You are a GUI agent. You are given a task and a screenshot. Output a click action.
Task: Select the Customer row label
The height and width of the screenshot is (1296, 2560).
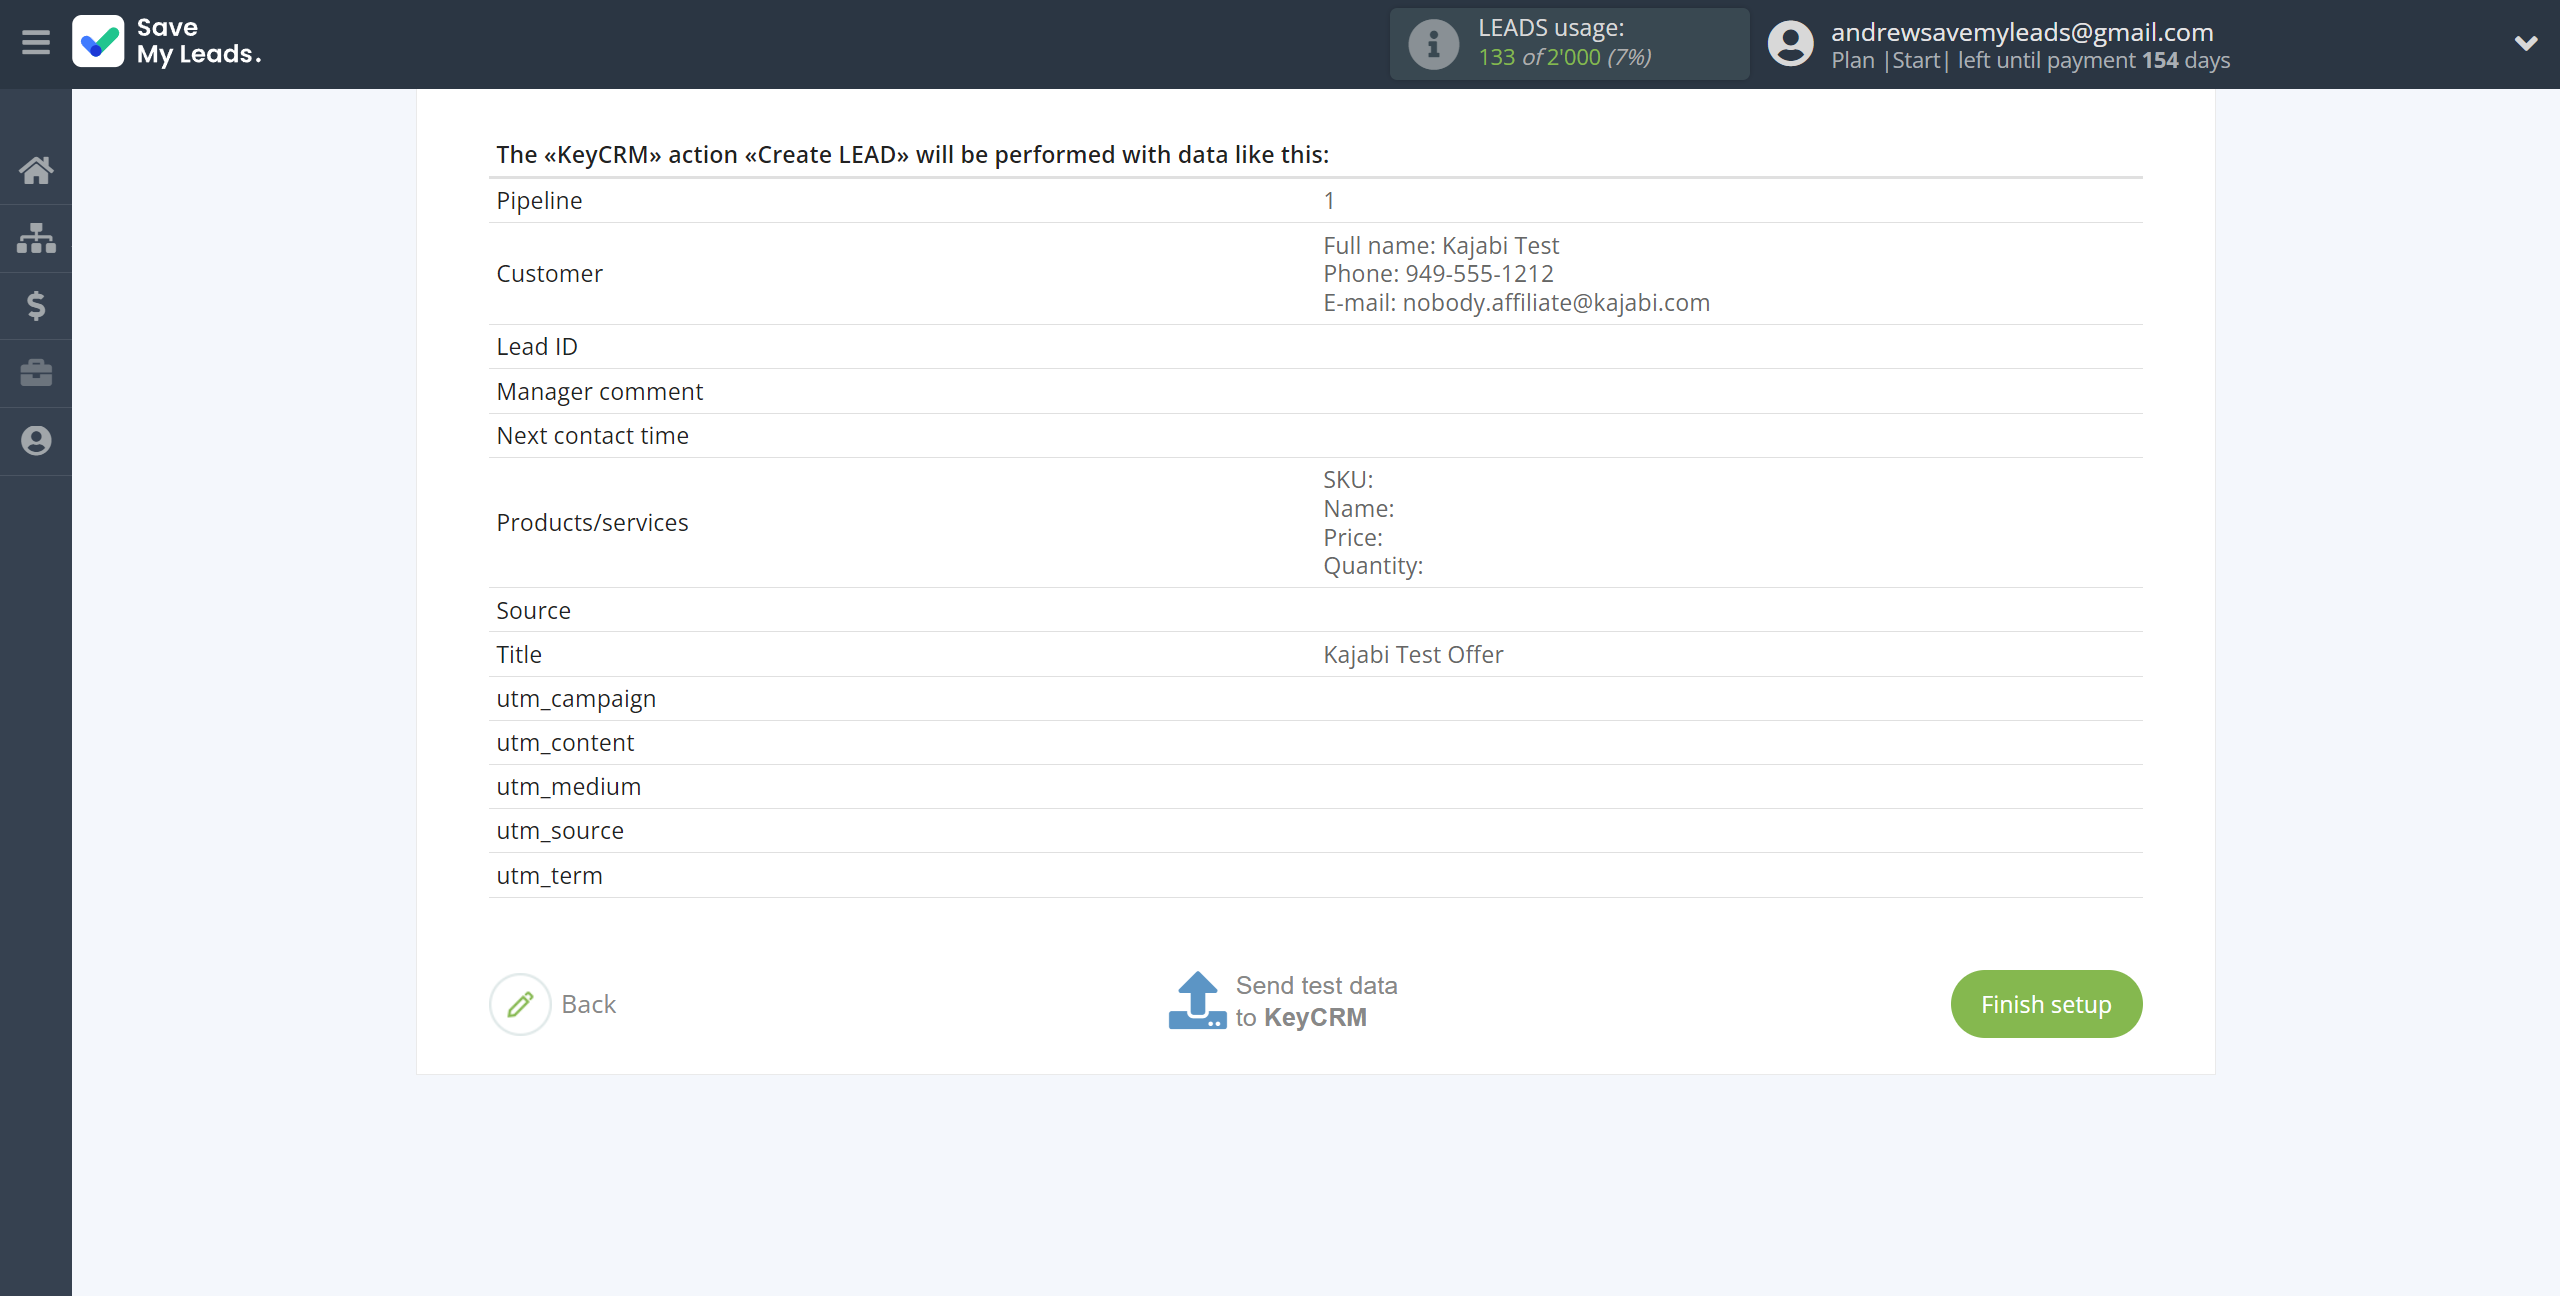pyautogui.click(x=549, y=273)
